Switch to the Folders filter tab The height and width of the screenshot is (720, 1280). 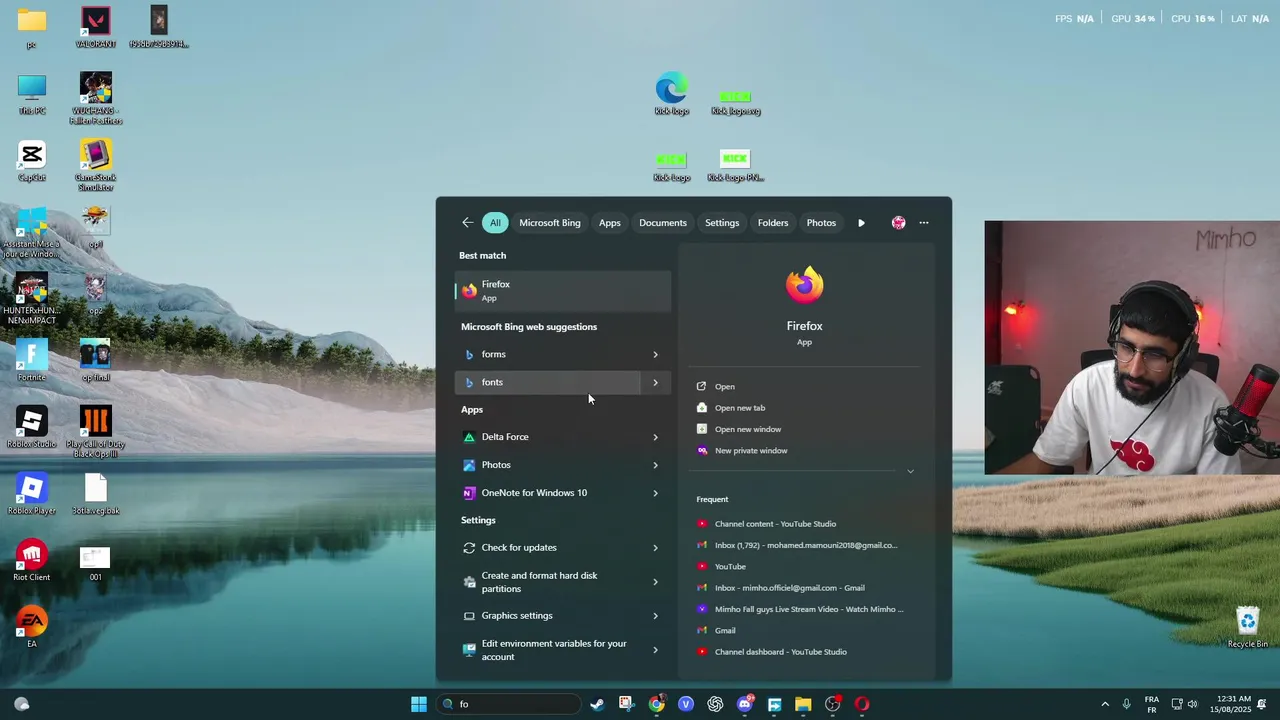773,223
